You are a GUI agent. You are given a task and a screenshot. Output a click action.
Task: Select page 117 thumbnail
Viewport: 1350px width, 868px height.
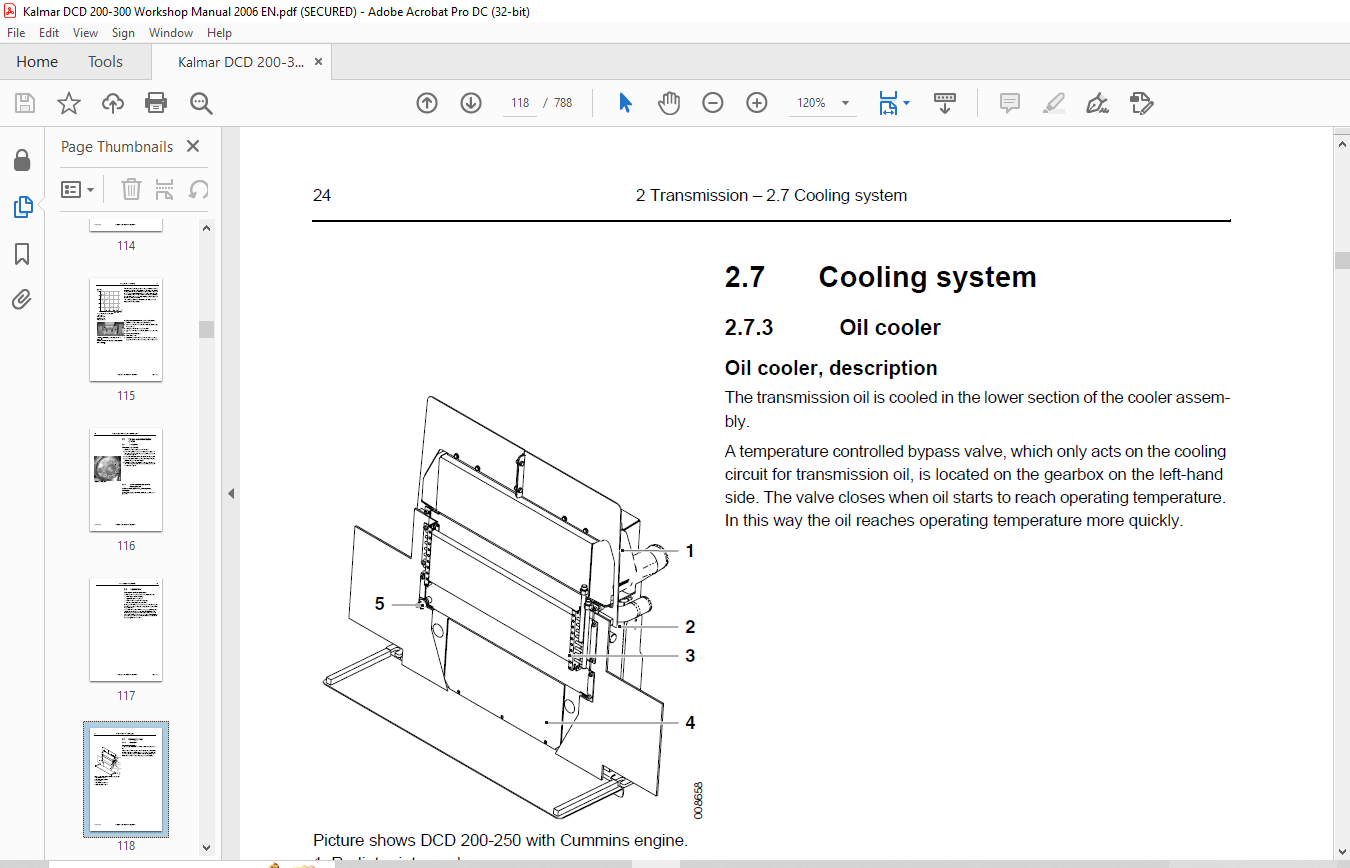pyautogui.click(x=126, y=630)
